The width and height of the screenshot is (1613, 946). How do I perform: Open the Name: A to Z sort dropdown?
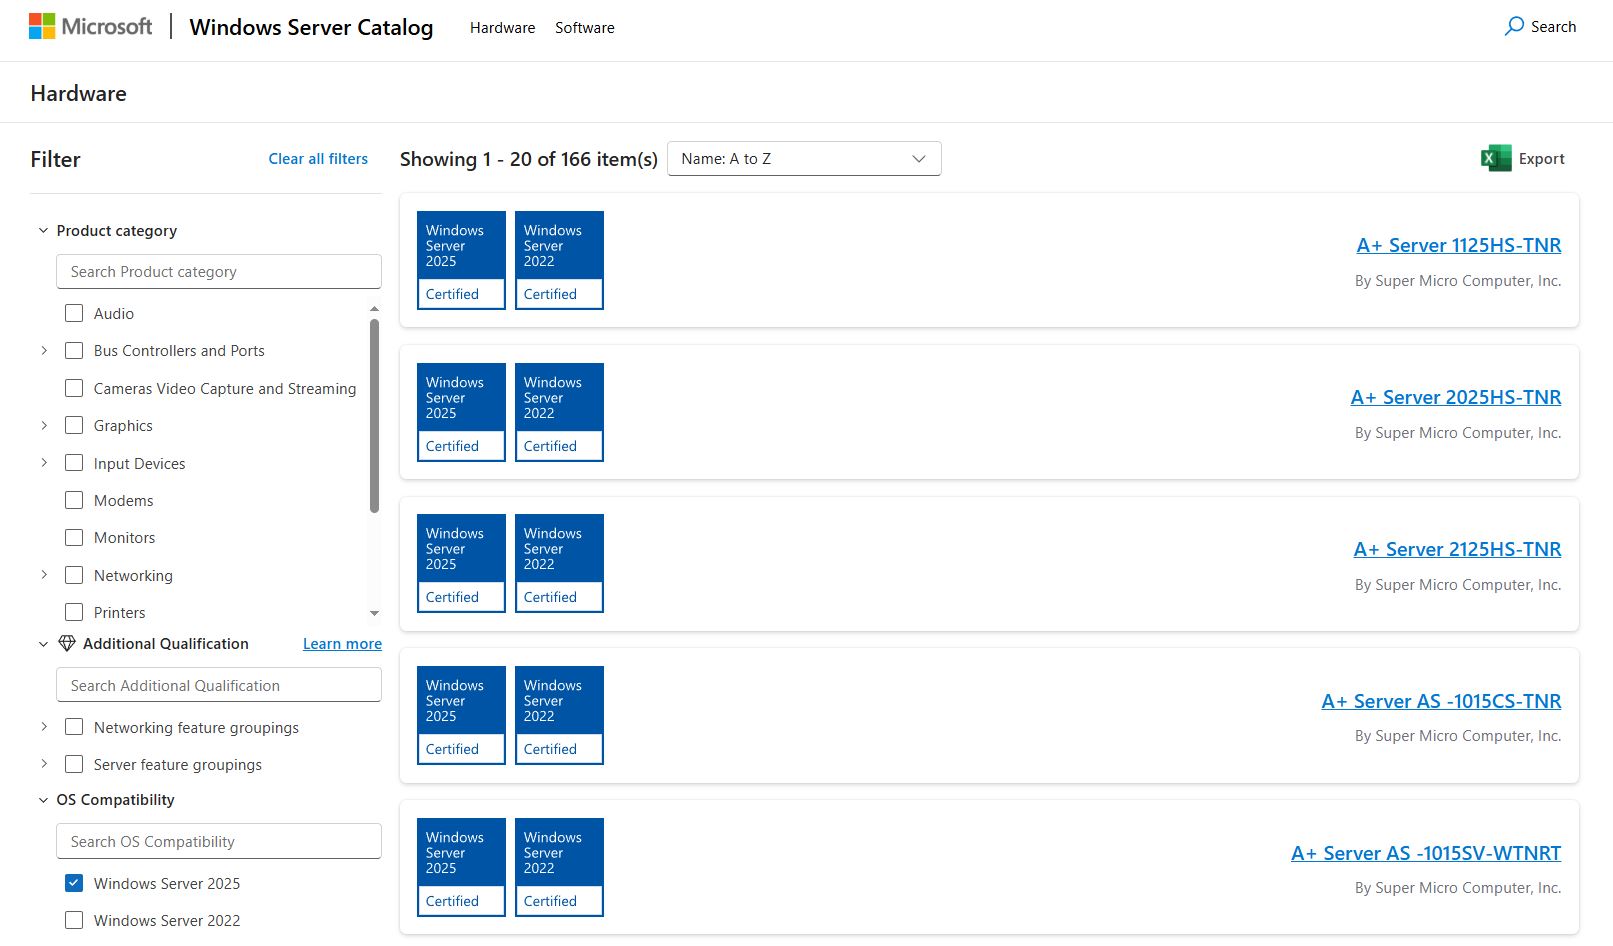tap(804, 159)
